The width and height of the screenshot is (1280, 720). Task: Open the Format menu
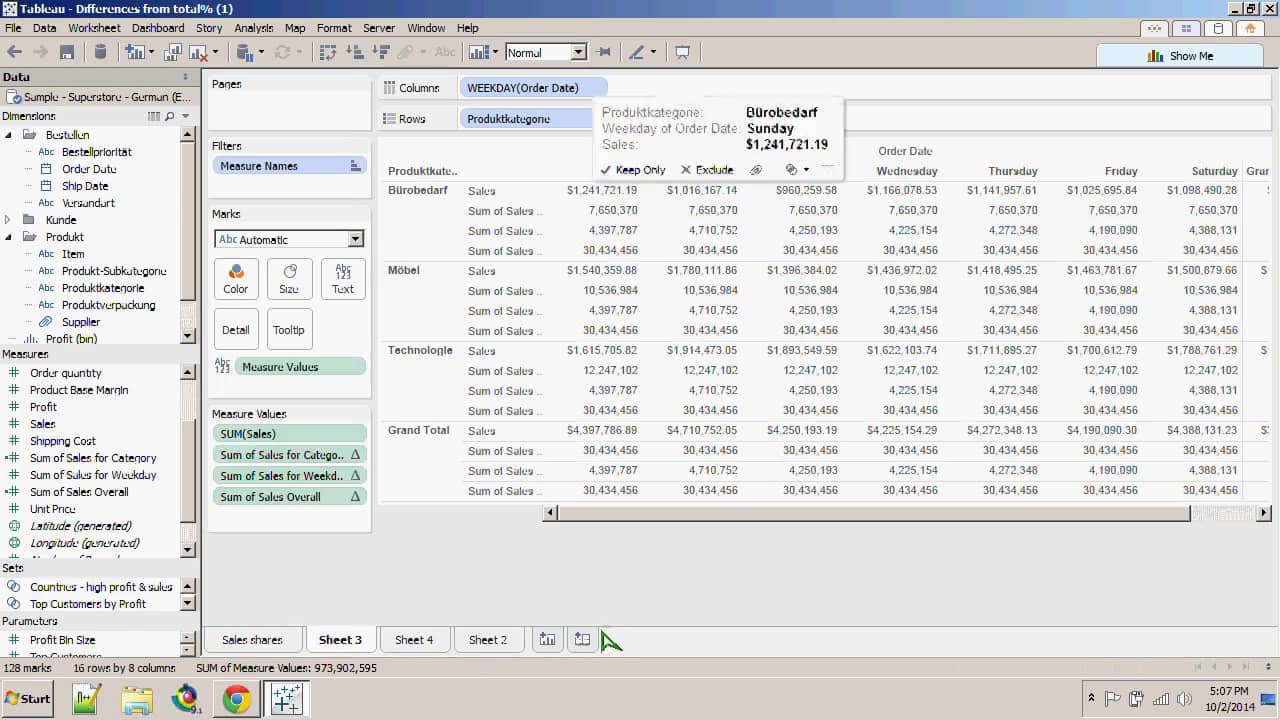tap(334, 28)
